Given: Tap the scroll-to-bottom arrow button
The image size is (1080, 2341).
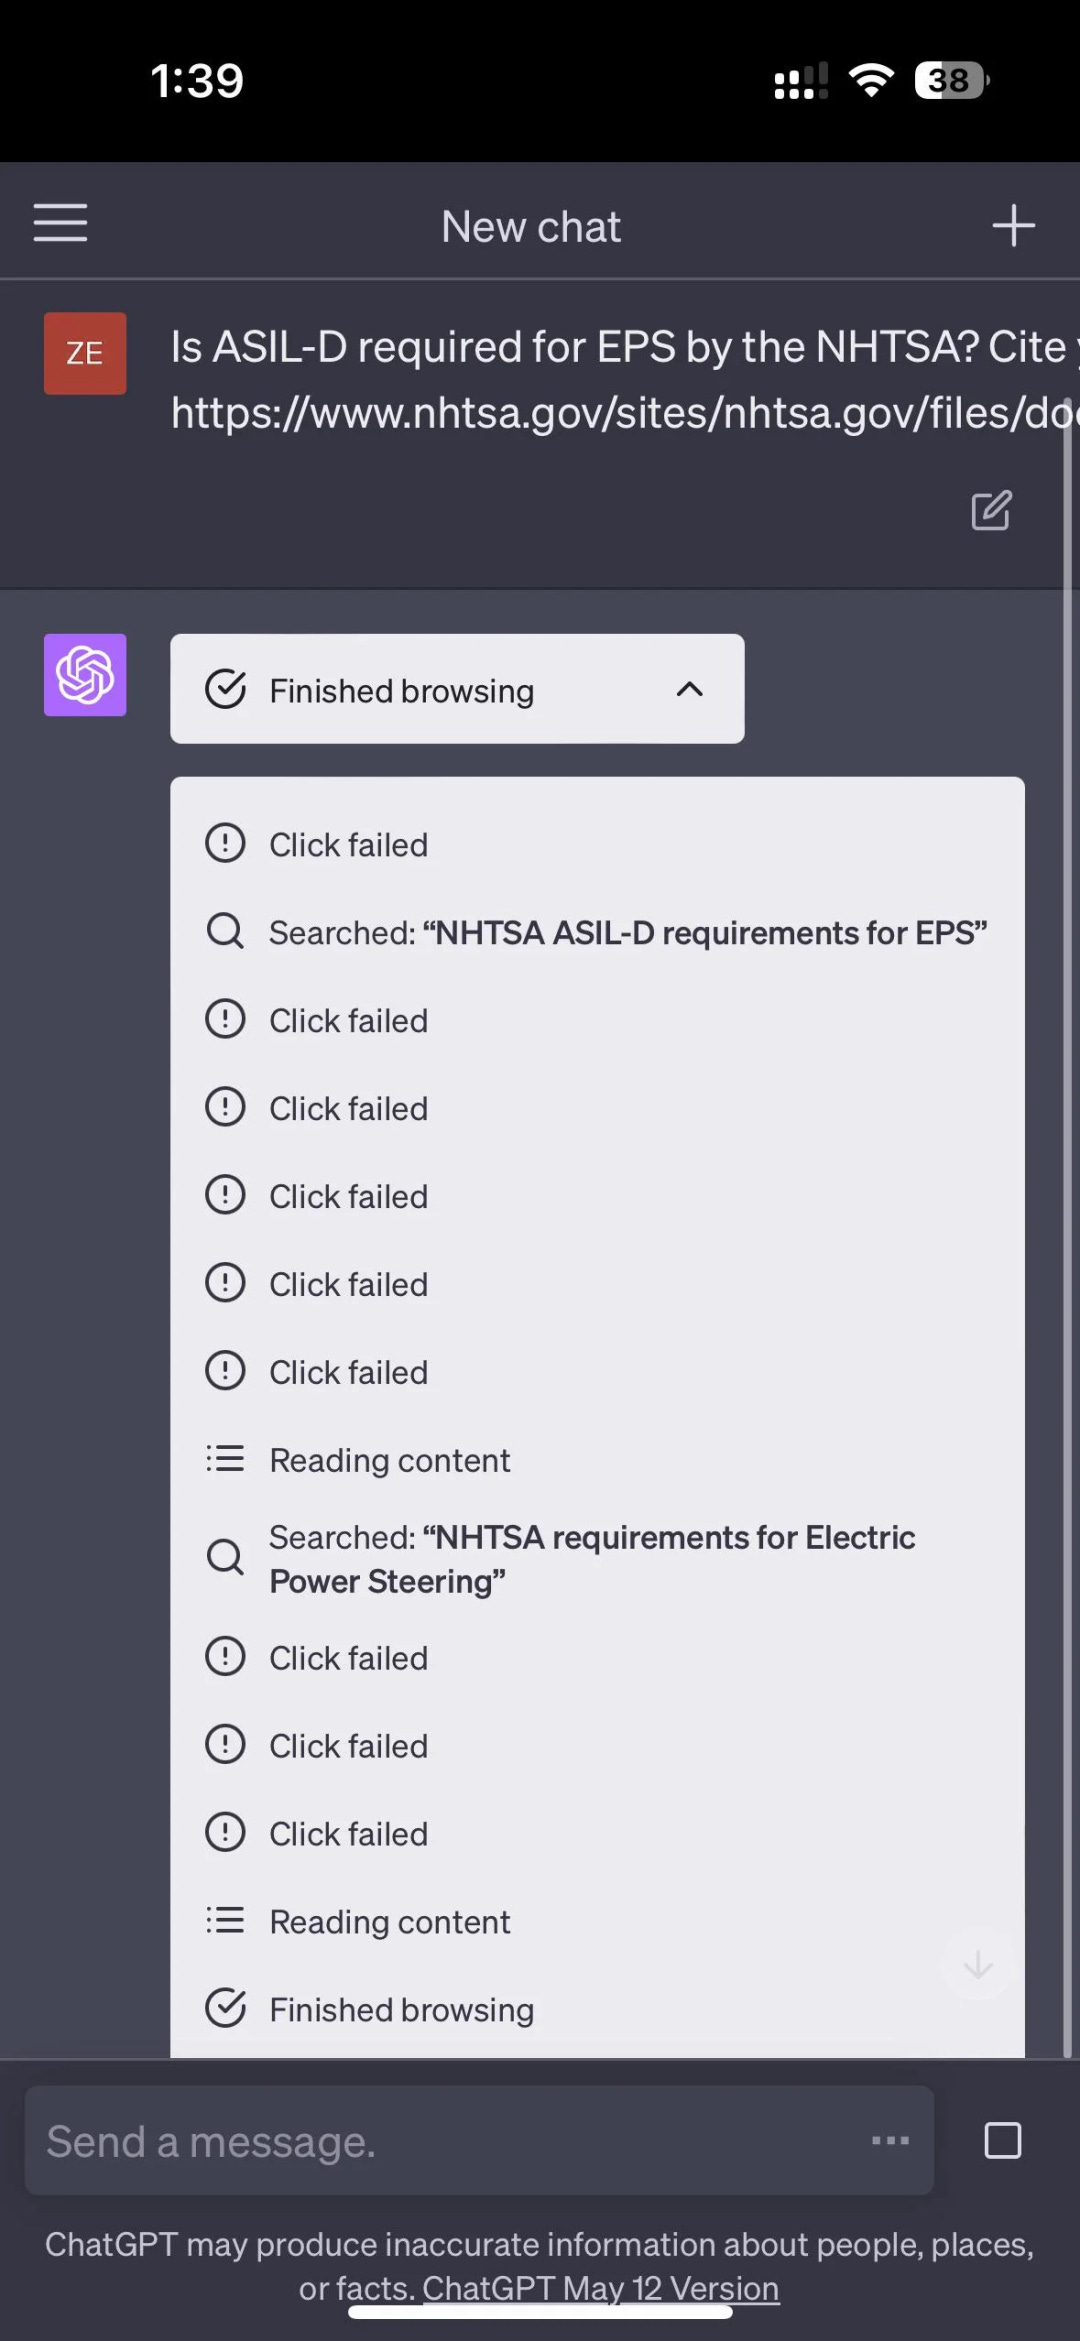Looking at the screenshot, I should [977, 1965].
